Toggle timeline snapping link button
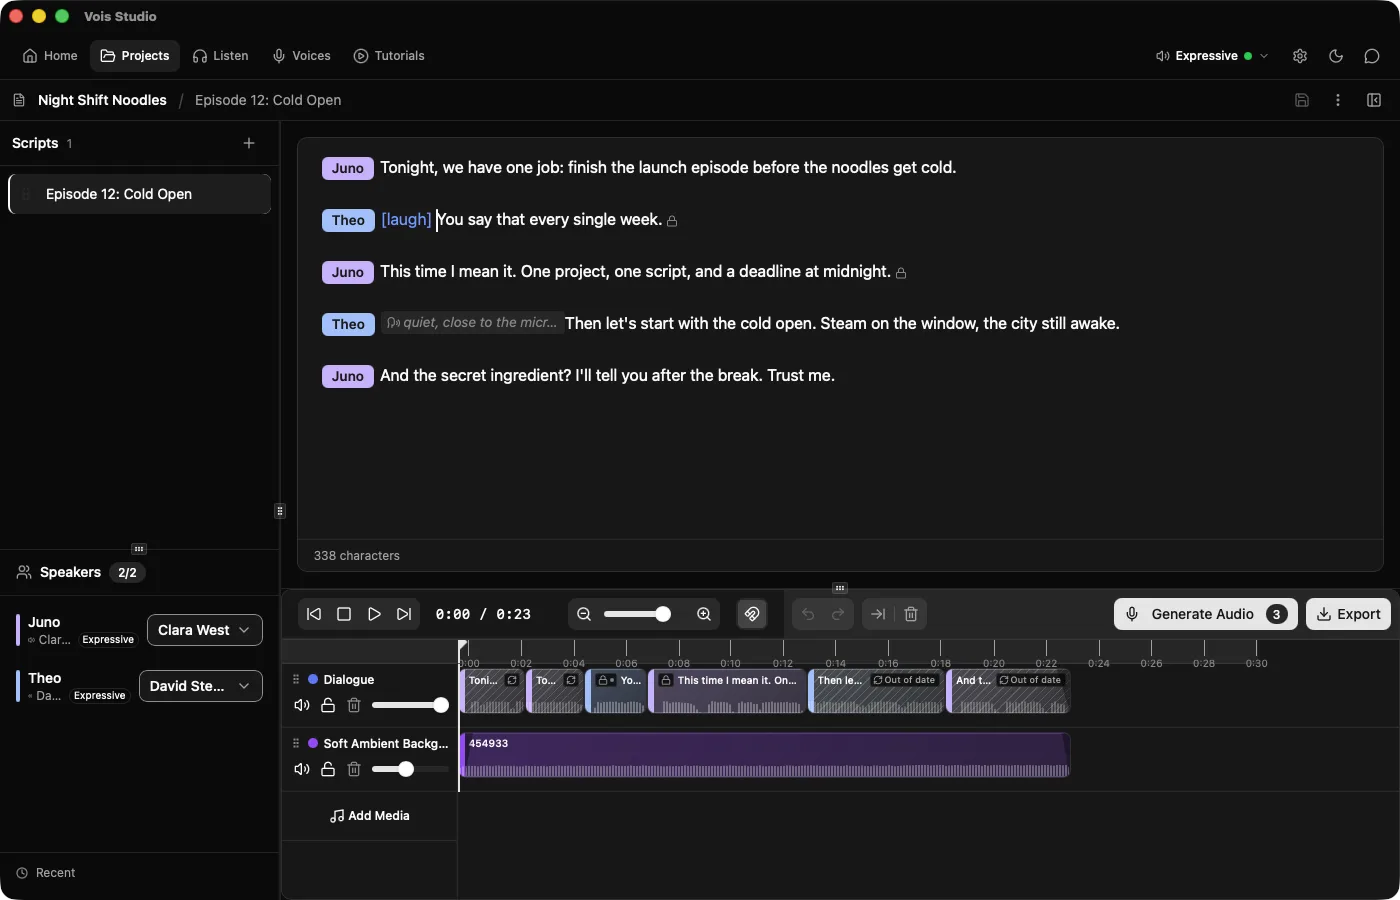Viewport: 1400px width, 900px height. pos(752,614)
